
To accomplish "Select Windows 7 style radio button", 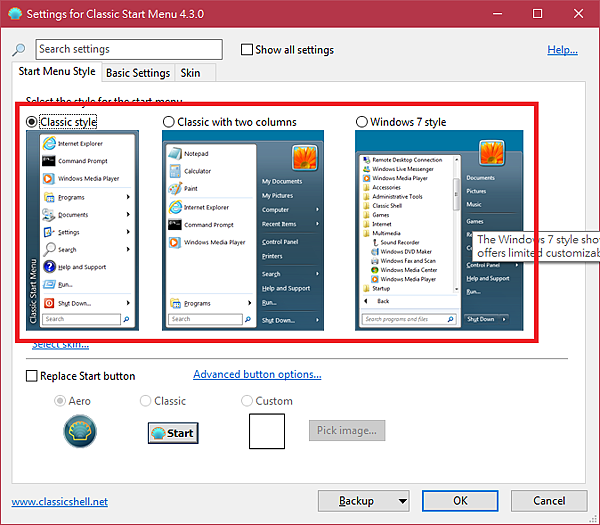I will [362, 122].
